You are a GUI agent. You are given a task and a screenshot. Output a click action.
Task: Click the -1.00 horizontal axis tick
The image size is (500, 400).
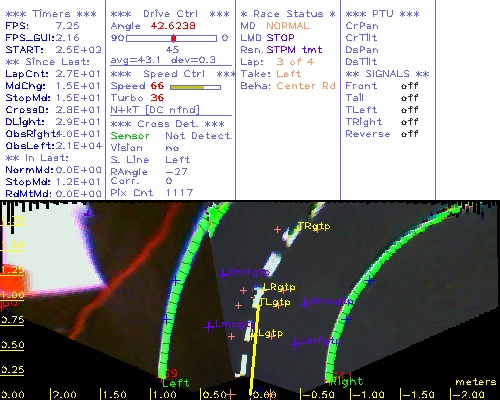(368, 395)
